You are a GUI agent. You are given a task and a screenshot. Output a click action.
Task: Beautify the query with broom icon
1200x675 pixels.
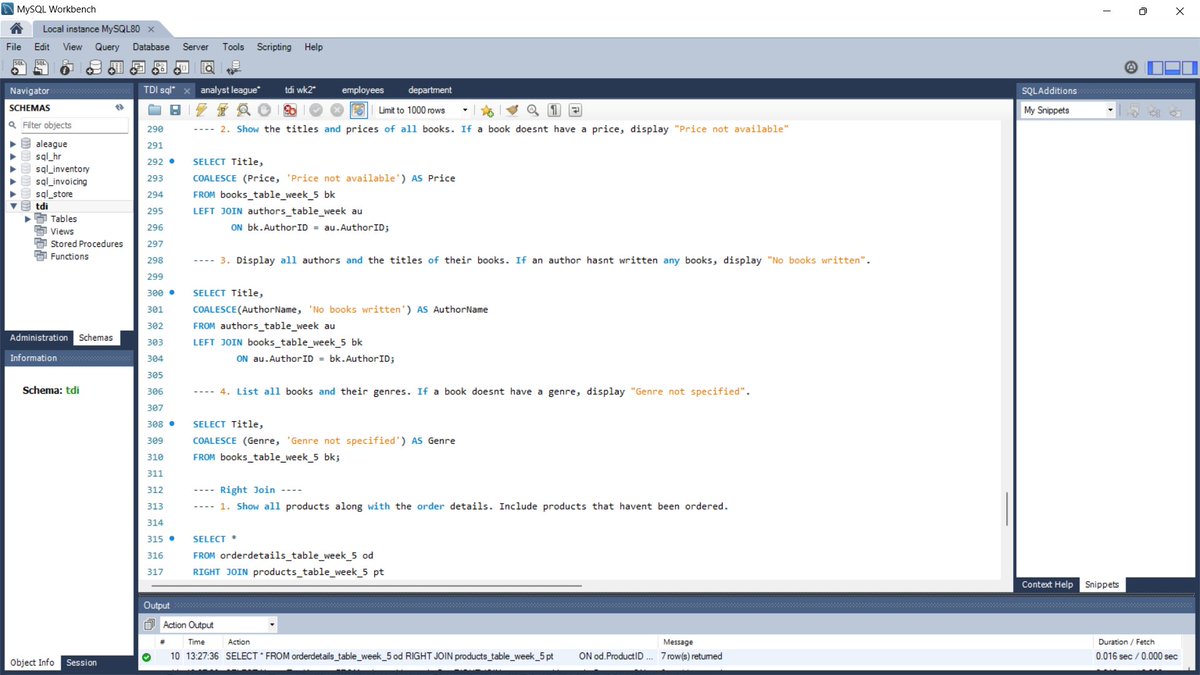click(x=512, y=110)
